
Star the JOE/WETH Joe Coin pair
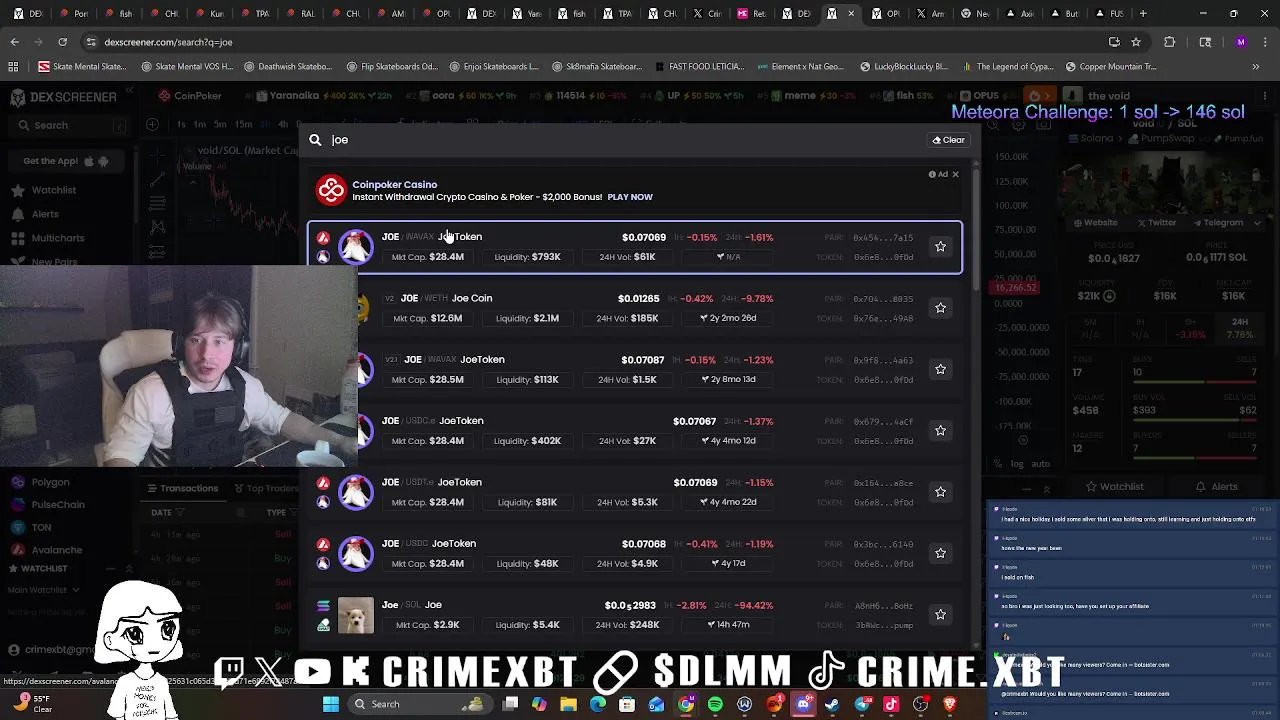(x=940, y=308)
